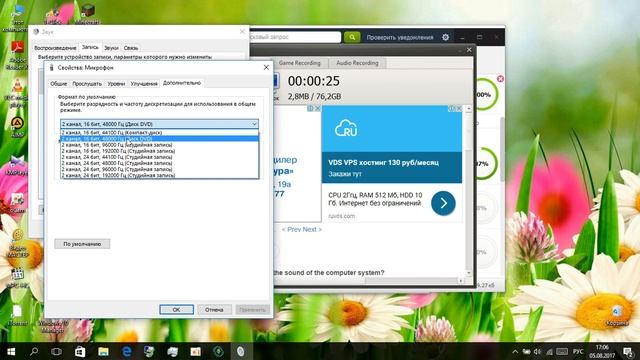Choose 2 канал, 16 бит, 48000 Гц list option
Image resolution: width=640 pixels, height=360 pixels.
160,138
